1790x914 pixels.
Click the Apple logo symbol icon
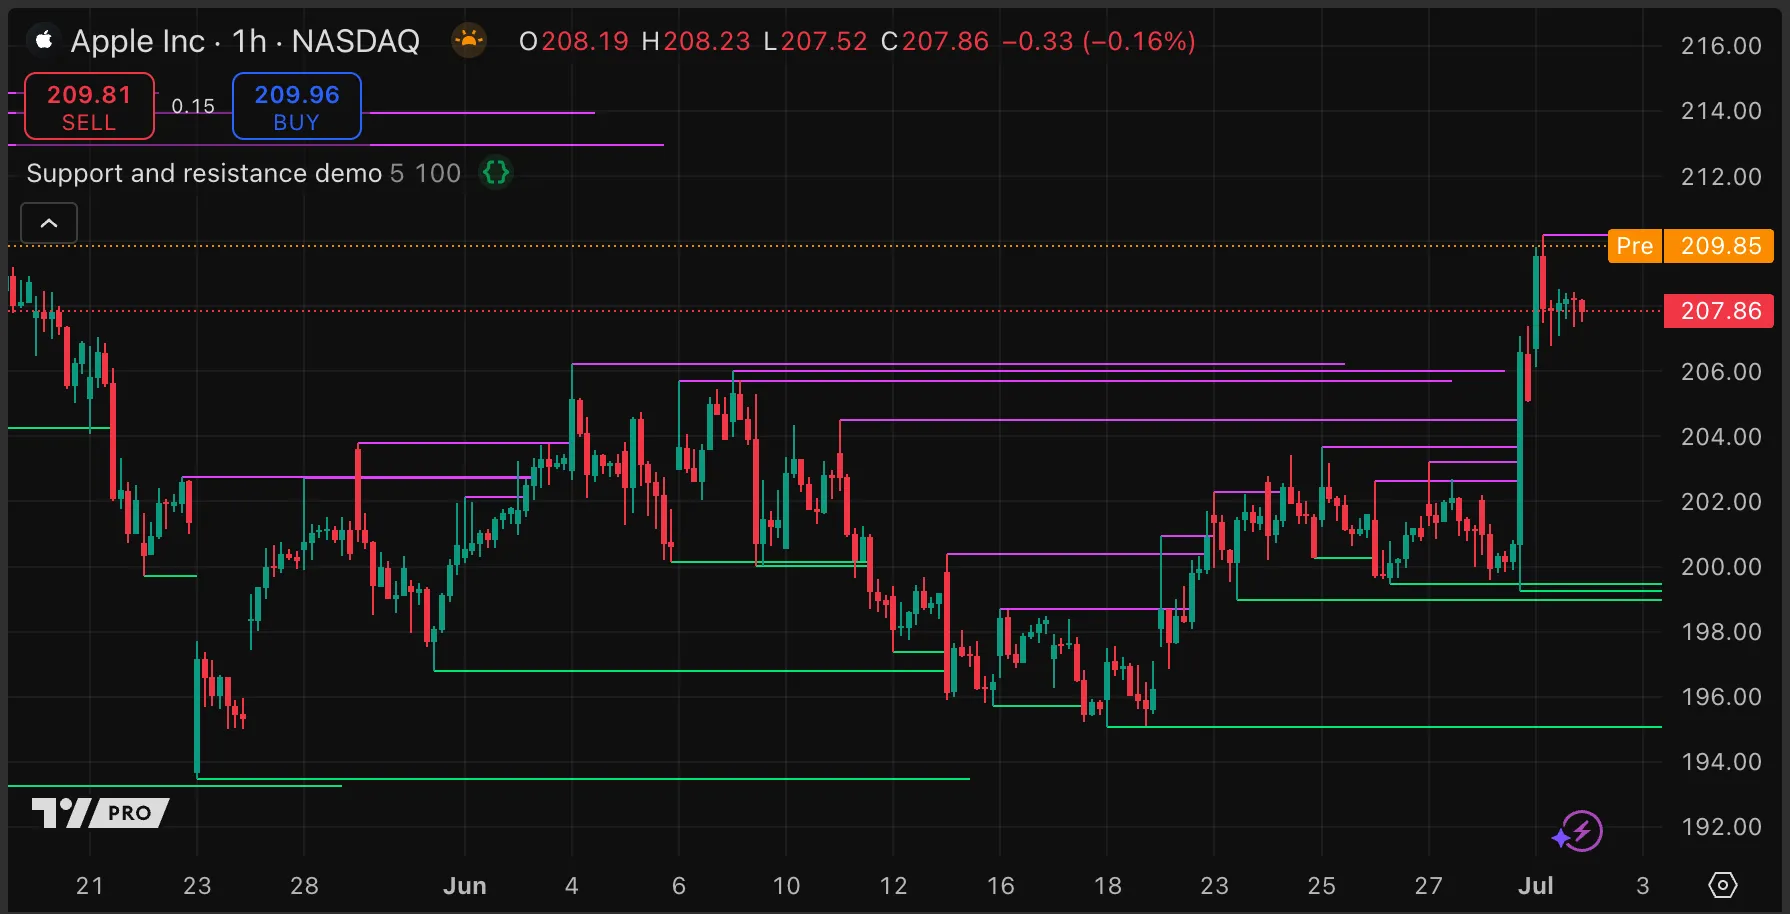(44, 41)
